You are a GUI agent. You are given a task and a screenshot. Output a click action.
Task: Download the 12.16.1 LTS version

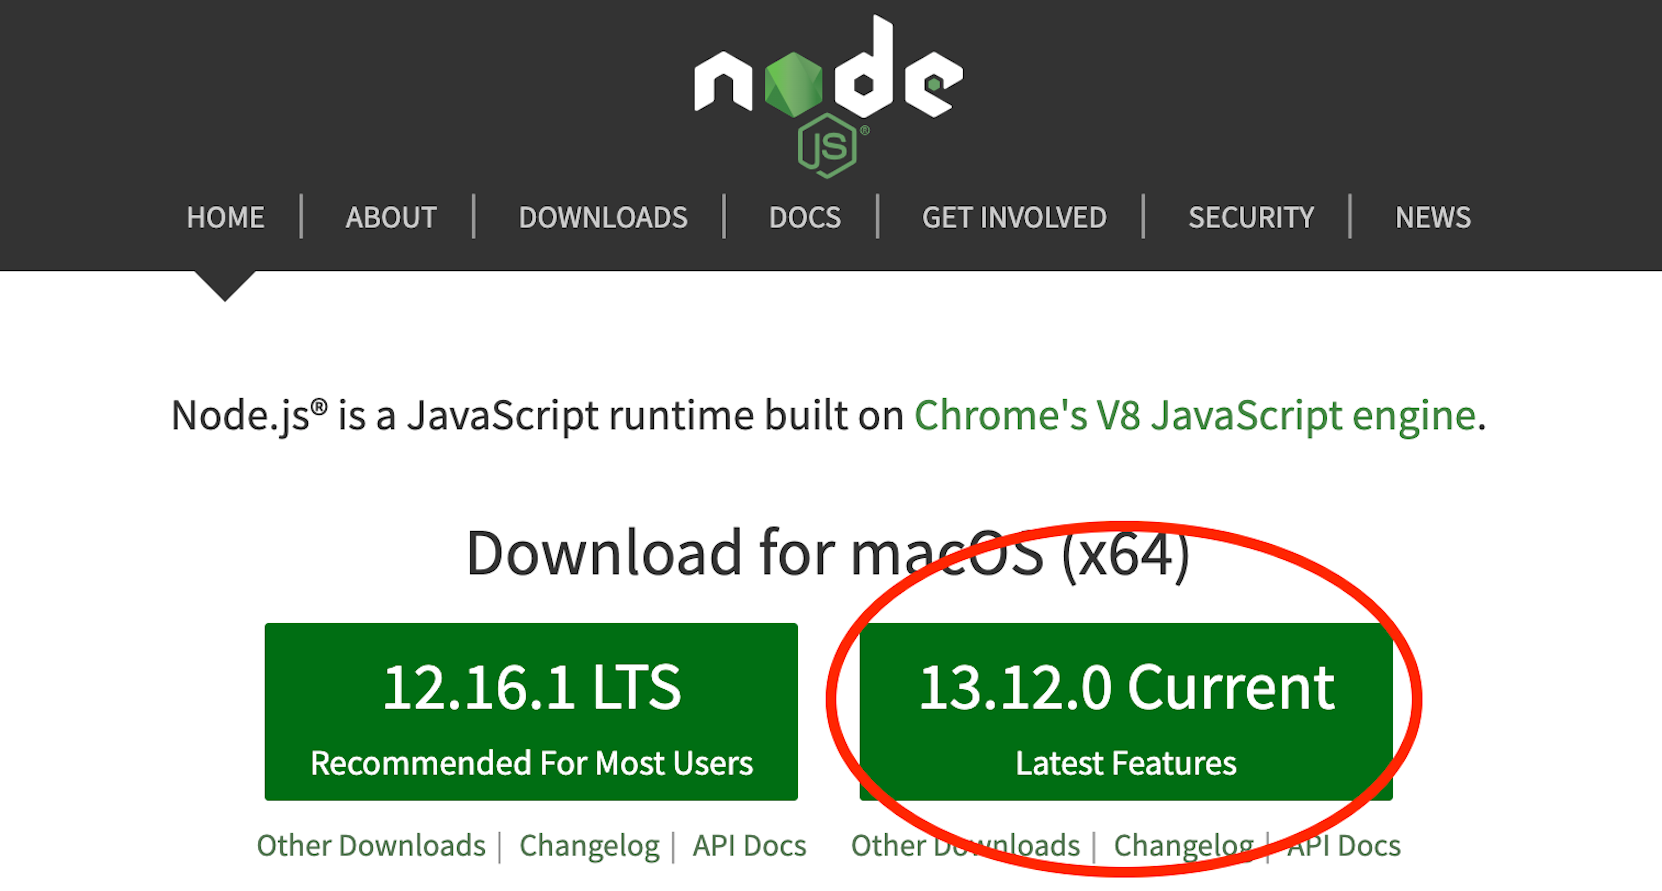coord(531,711)
